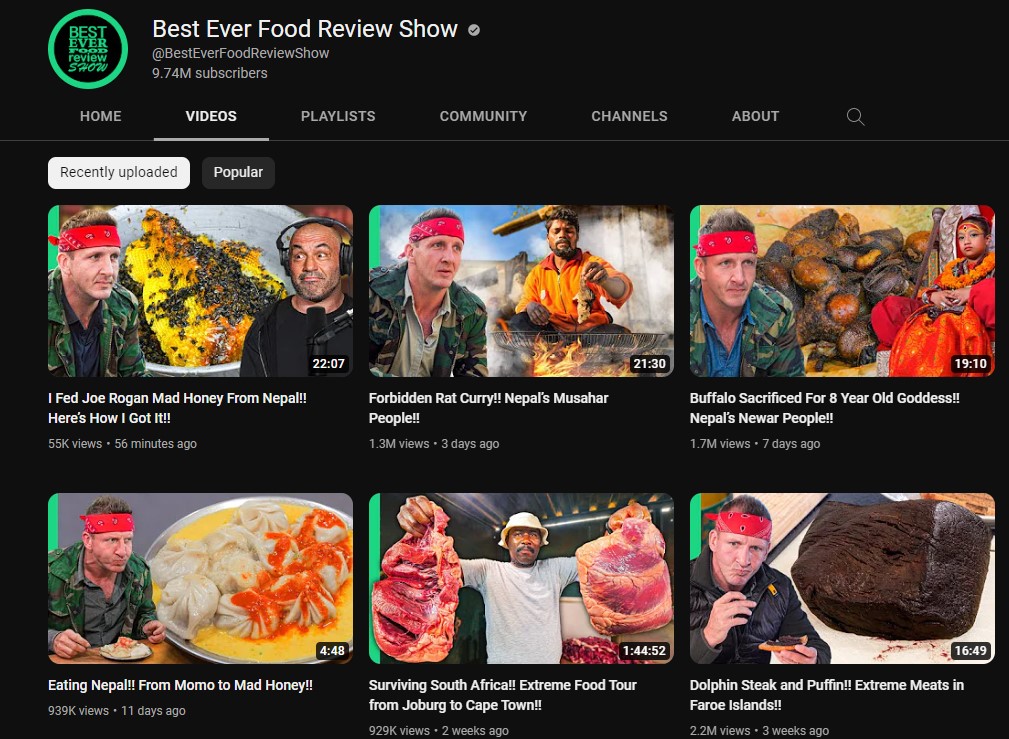1009x739 pixels.
Task: Click the Best Ever Food Review Show avatar
Action: click(x=88, y=49)
